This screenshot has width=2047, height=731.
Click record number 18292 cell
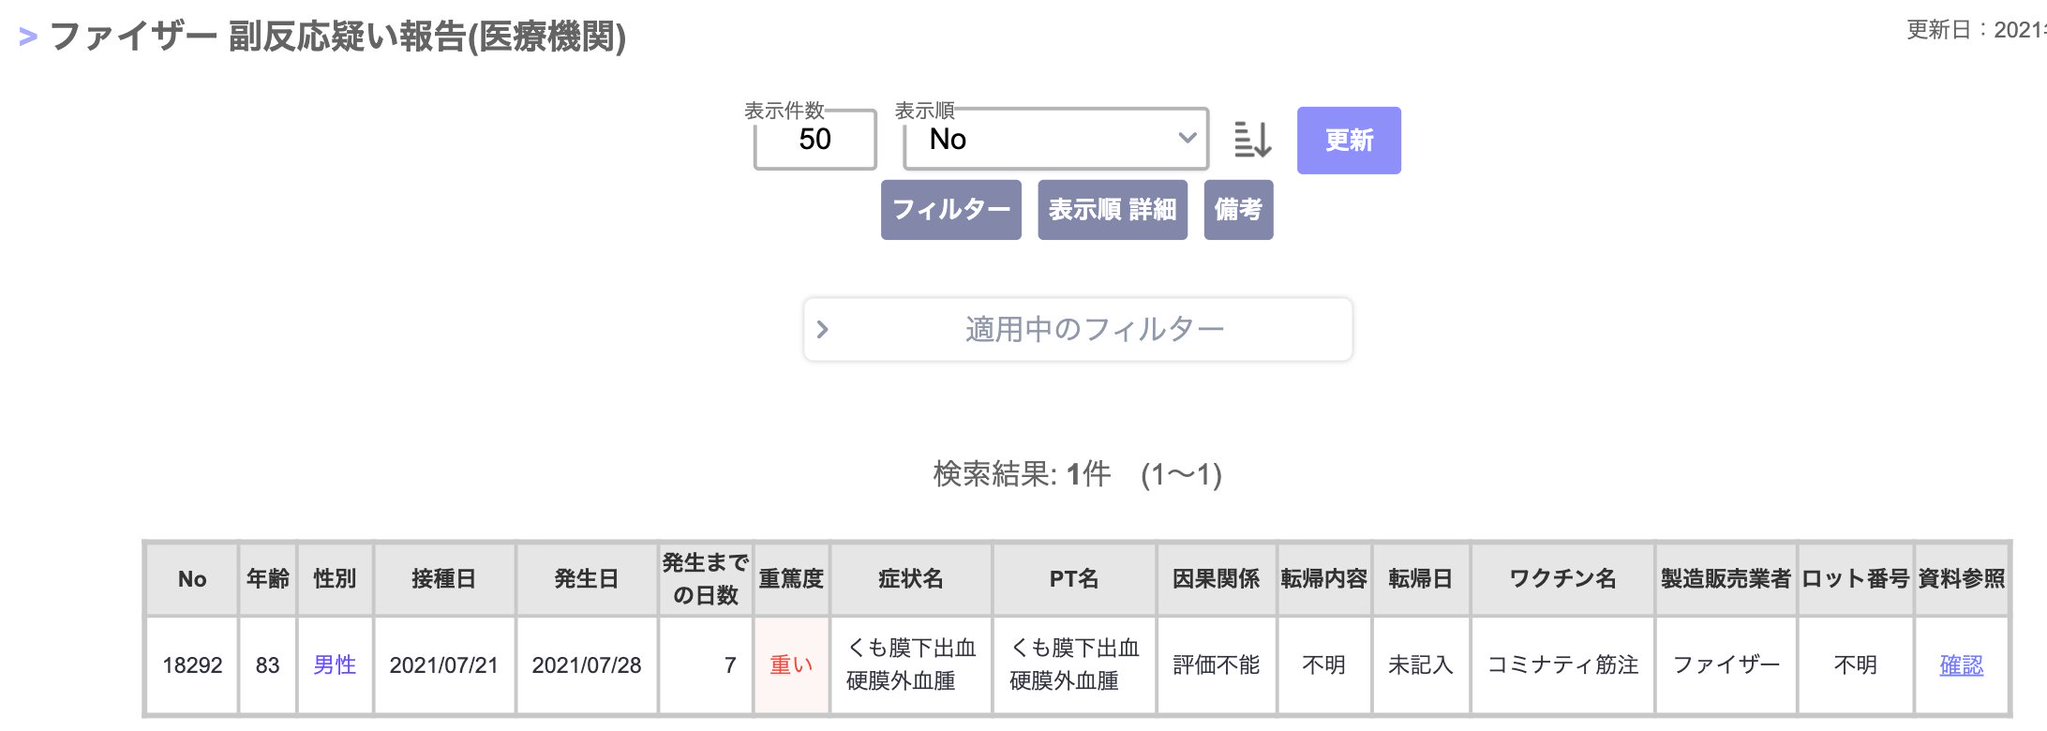192,665
